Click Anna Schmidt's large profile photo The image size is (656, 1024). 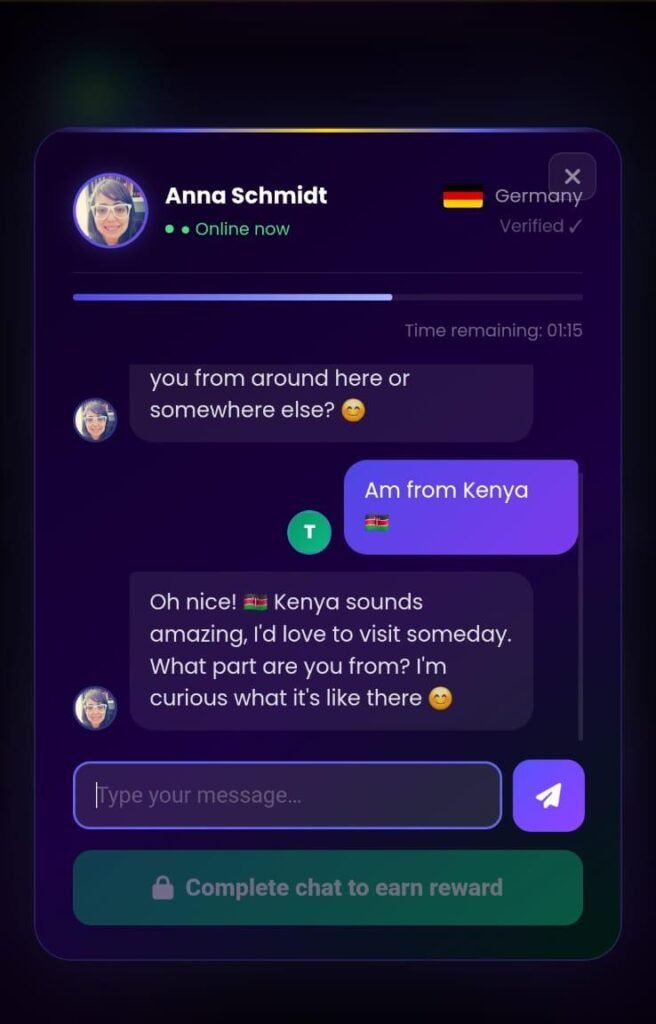click(x=110, y=210)
